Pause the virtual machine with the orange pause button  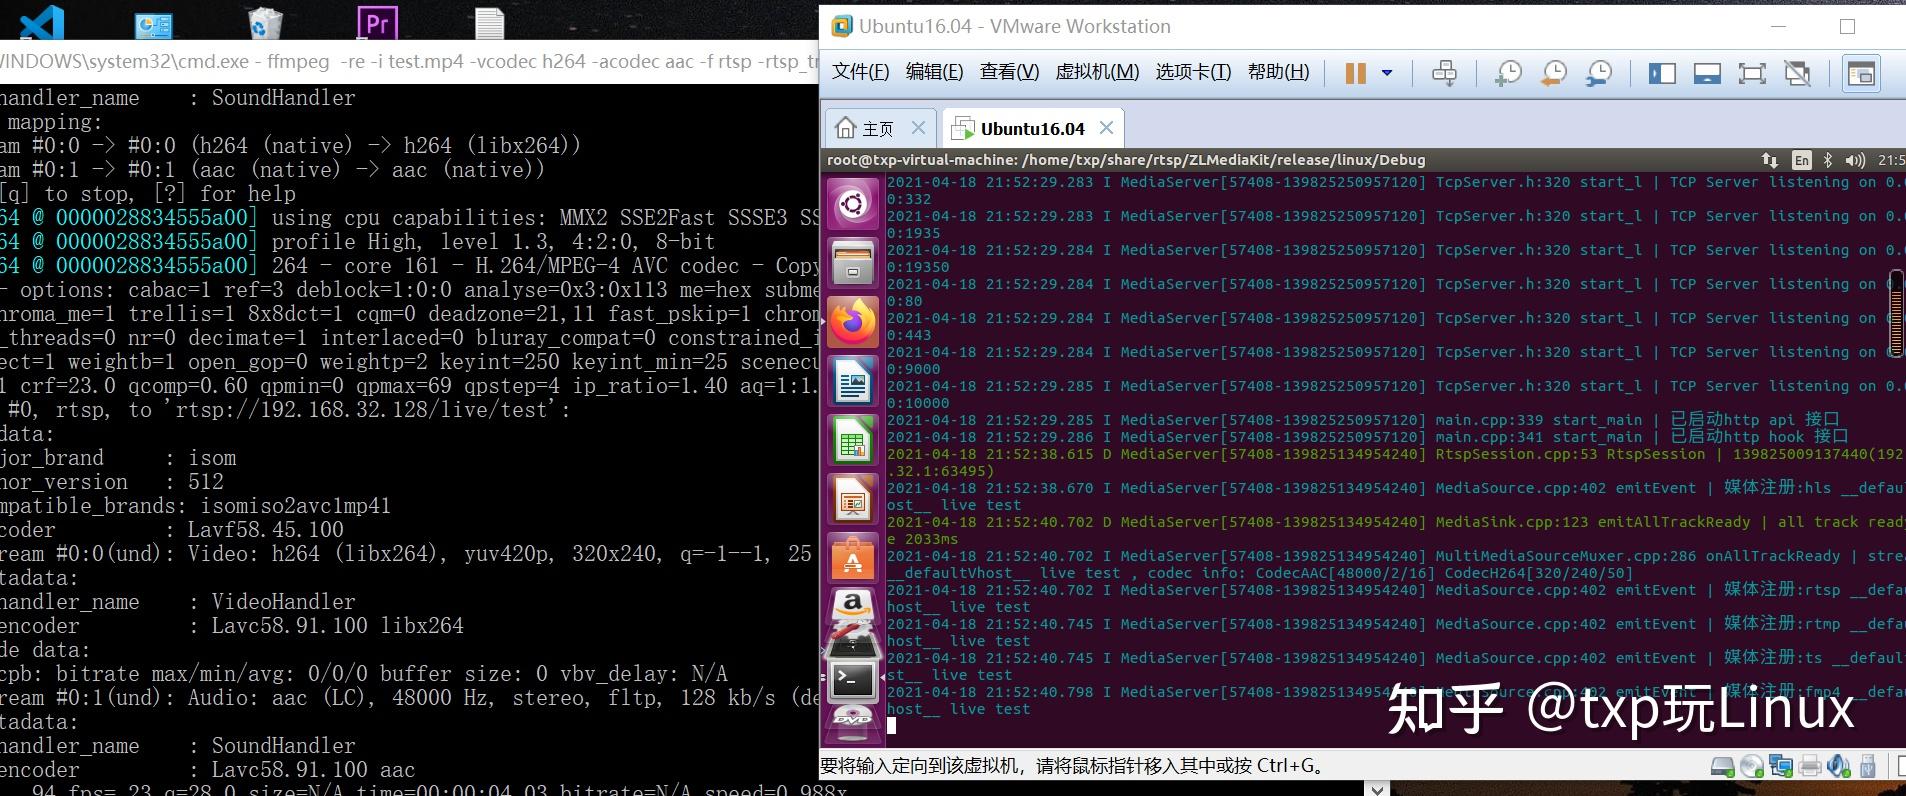pos(1355,73)
